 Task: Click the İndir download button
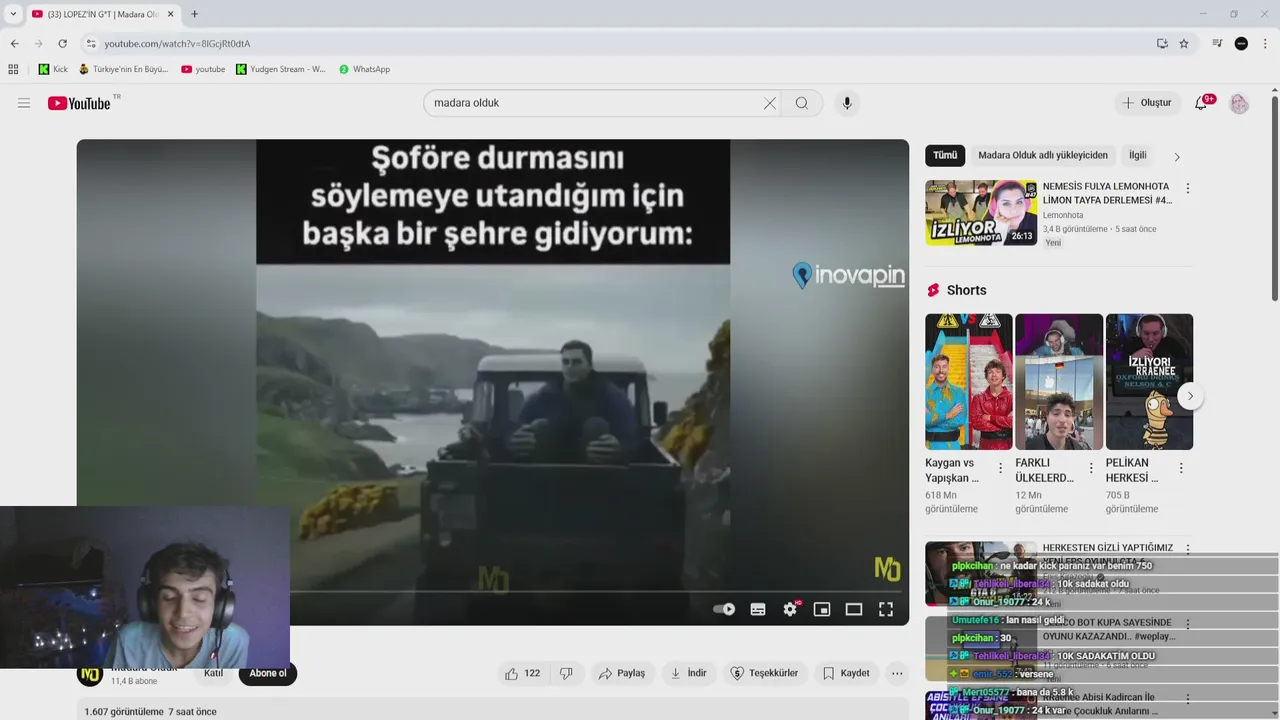tap(689, 673)
